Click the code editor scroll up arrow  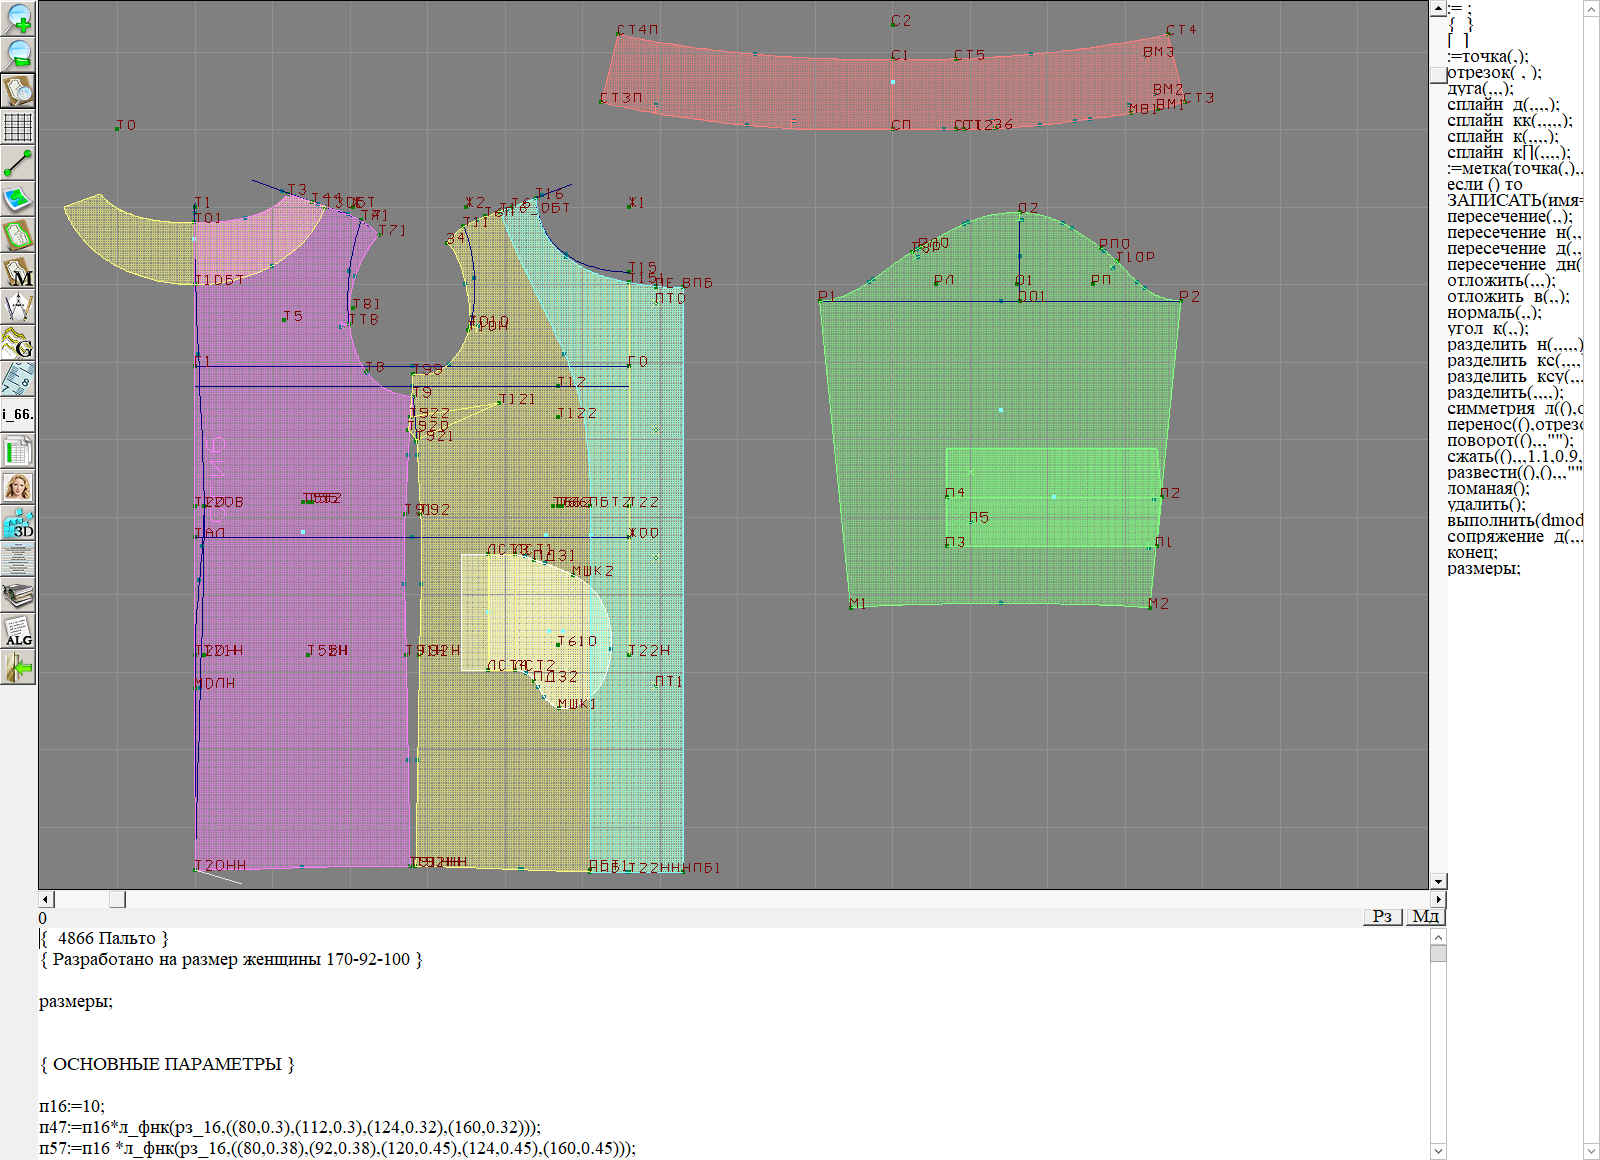[1438, 937]
